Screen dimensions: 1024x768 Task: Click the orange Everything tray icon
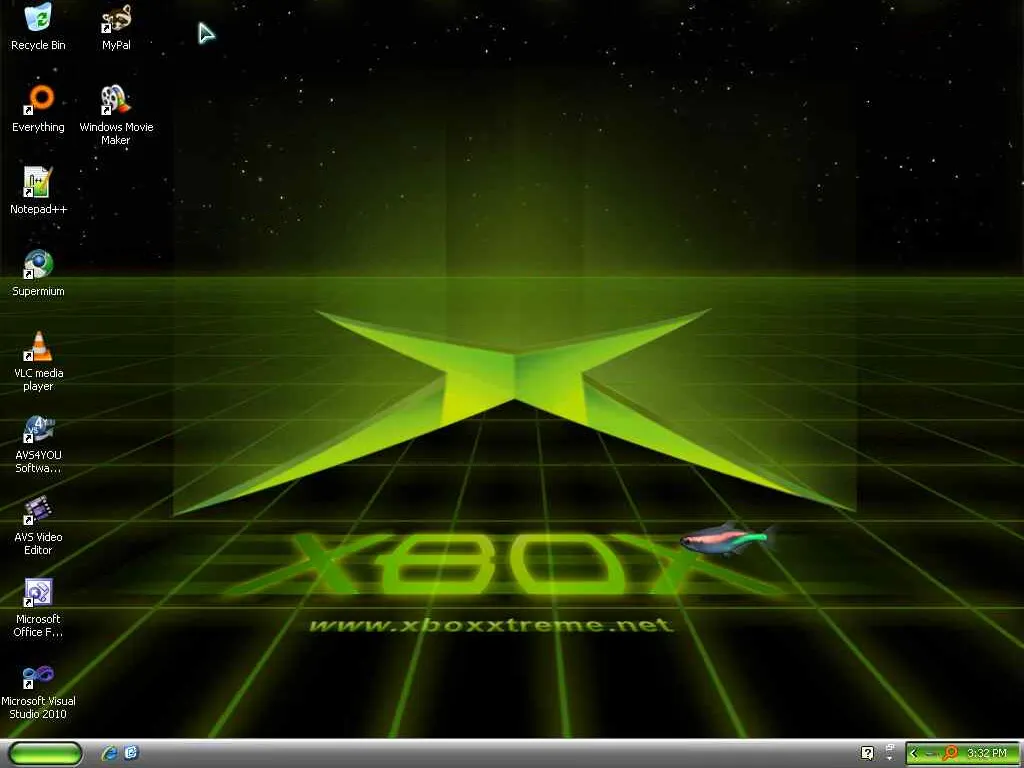pos(950,753)
